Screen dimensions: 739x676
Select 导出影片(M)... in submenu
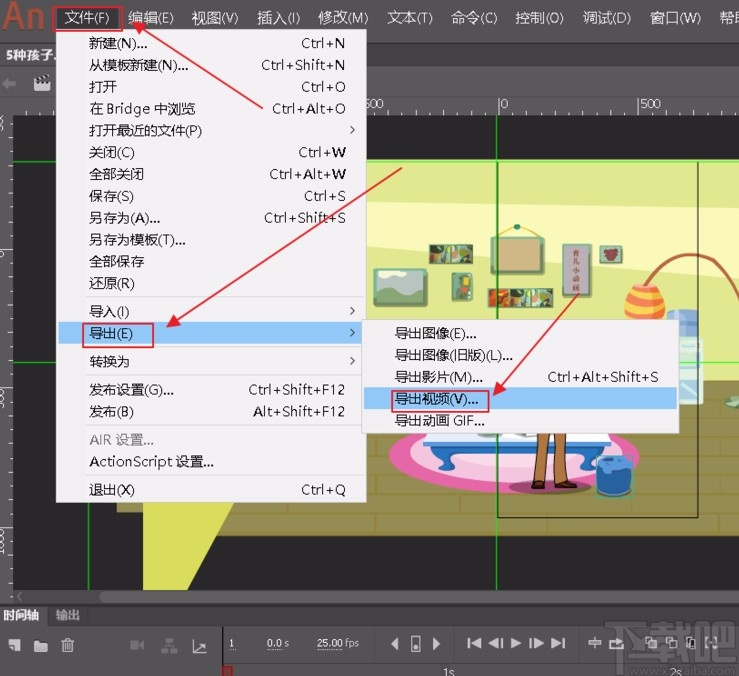520,377
